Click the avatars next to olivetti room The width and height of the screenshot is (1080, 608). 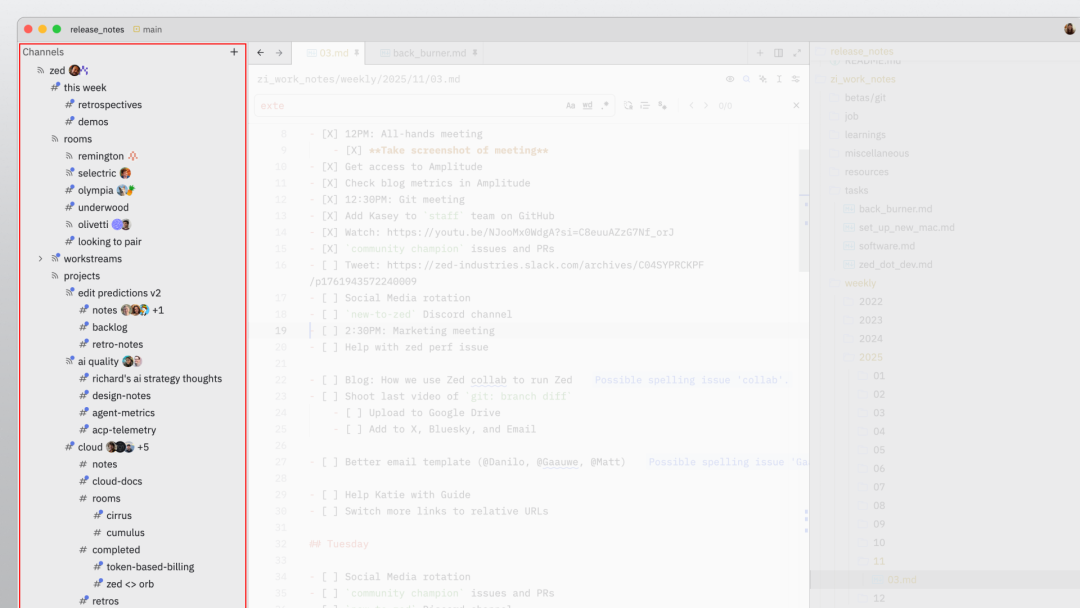point(121,224)
